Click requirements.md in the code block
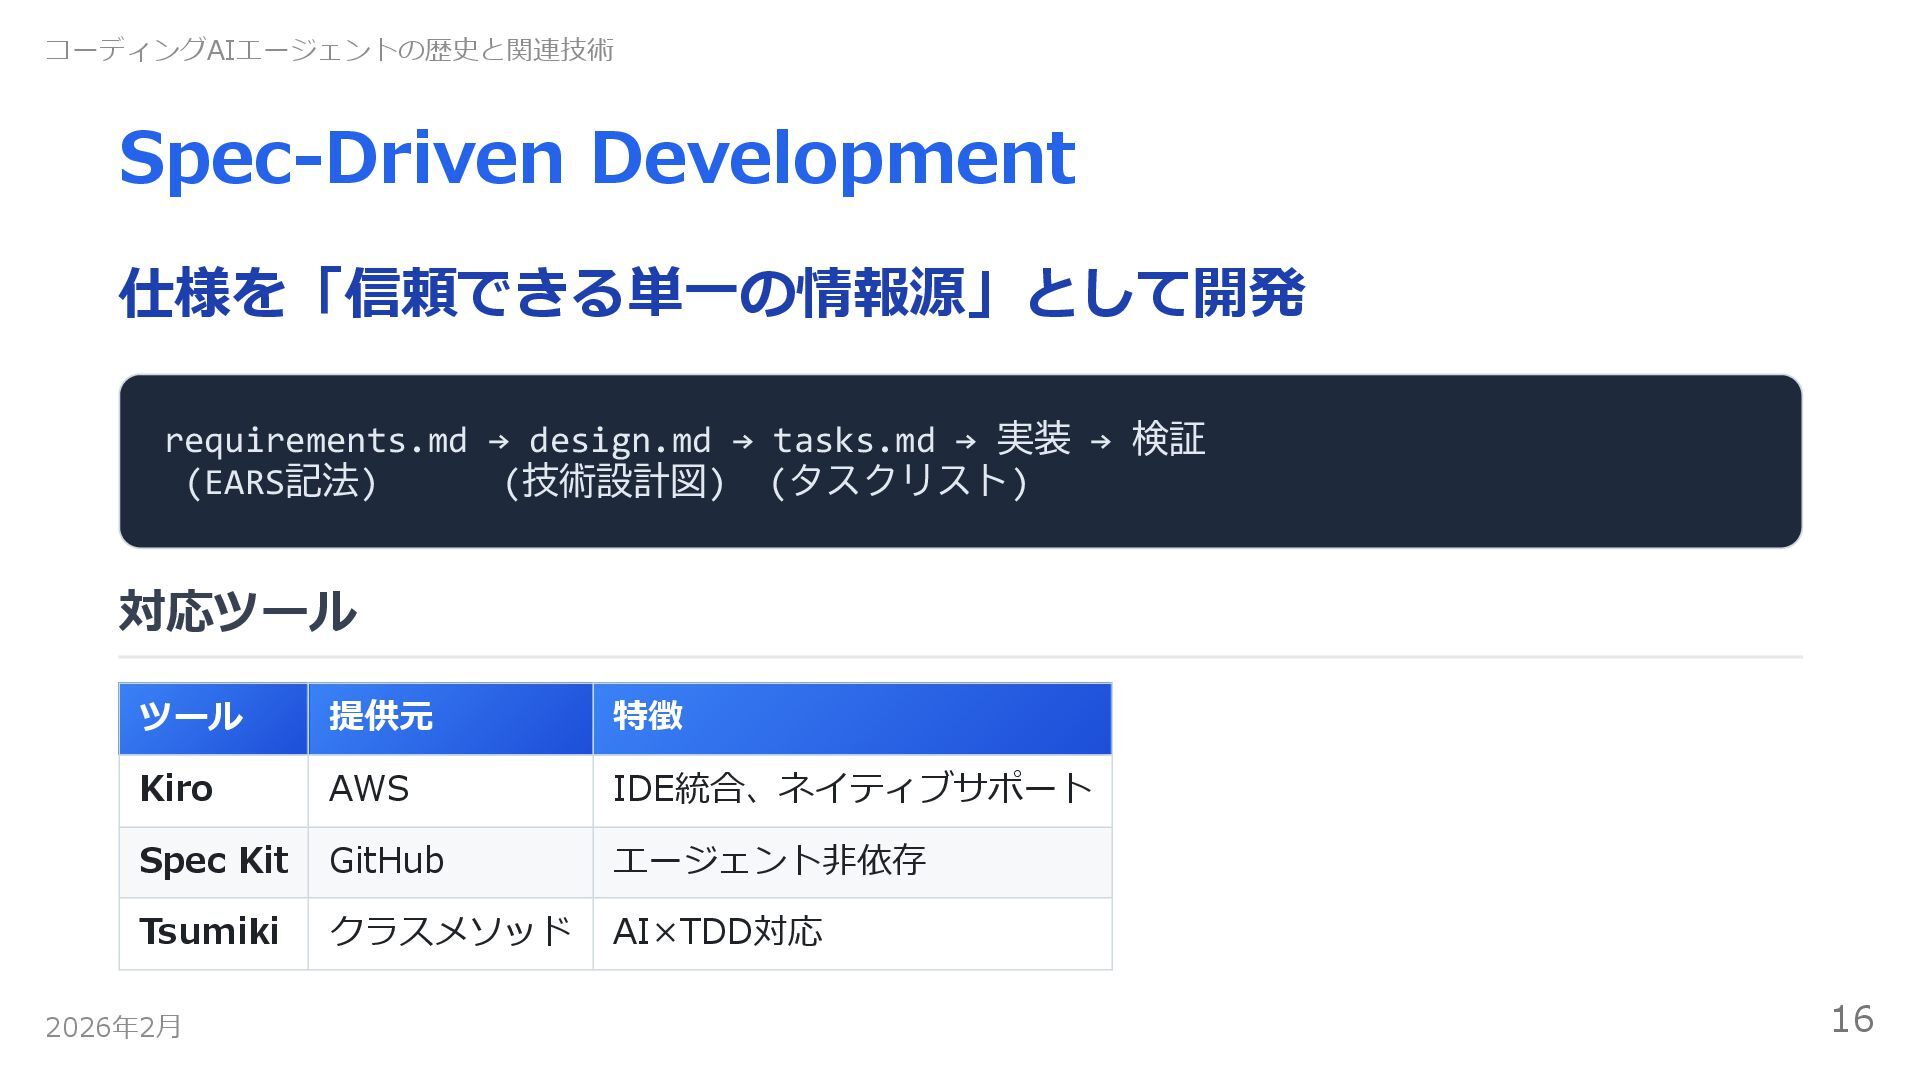 tap(315, 440)
